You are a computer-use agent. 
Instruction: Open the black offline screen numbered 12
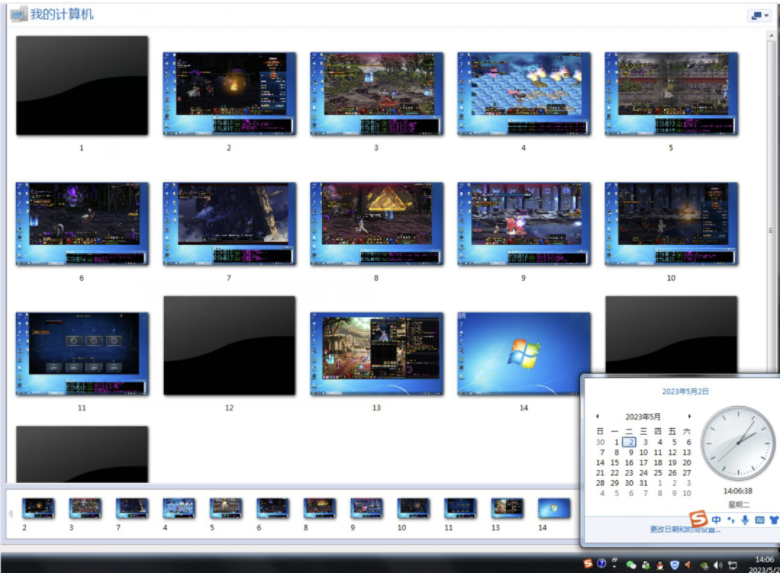coord(229,346)
